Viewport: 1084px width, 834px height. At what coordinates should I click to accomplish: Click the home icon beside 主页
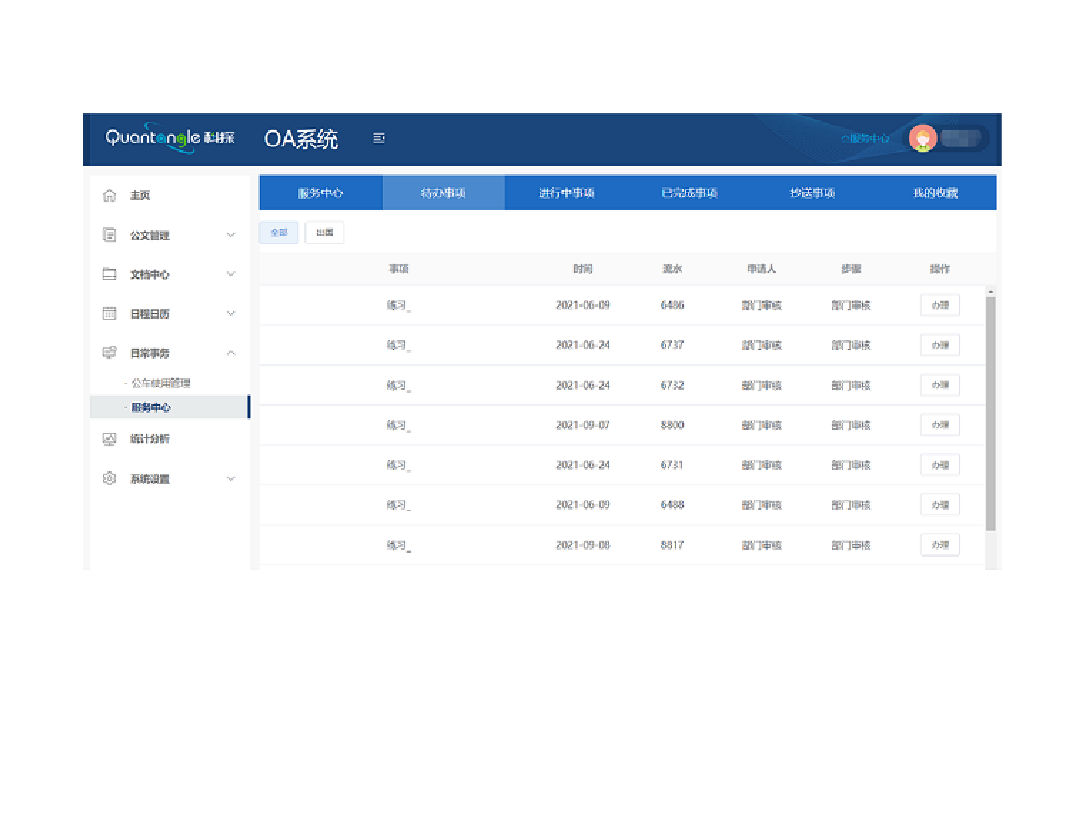click(x=109, y=196)
